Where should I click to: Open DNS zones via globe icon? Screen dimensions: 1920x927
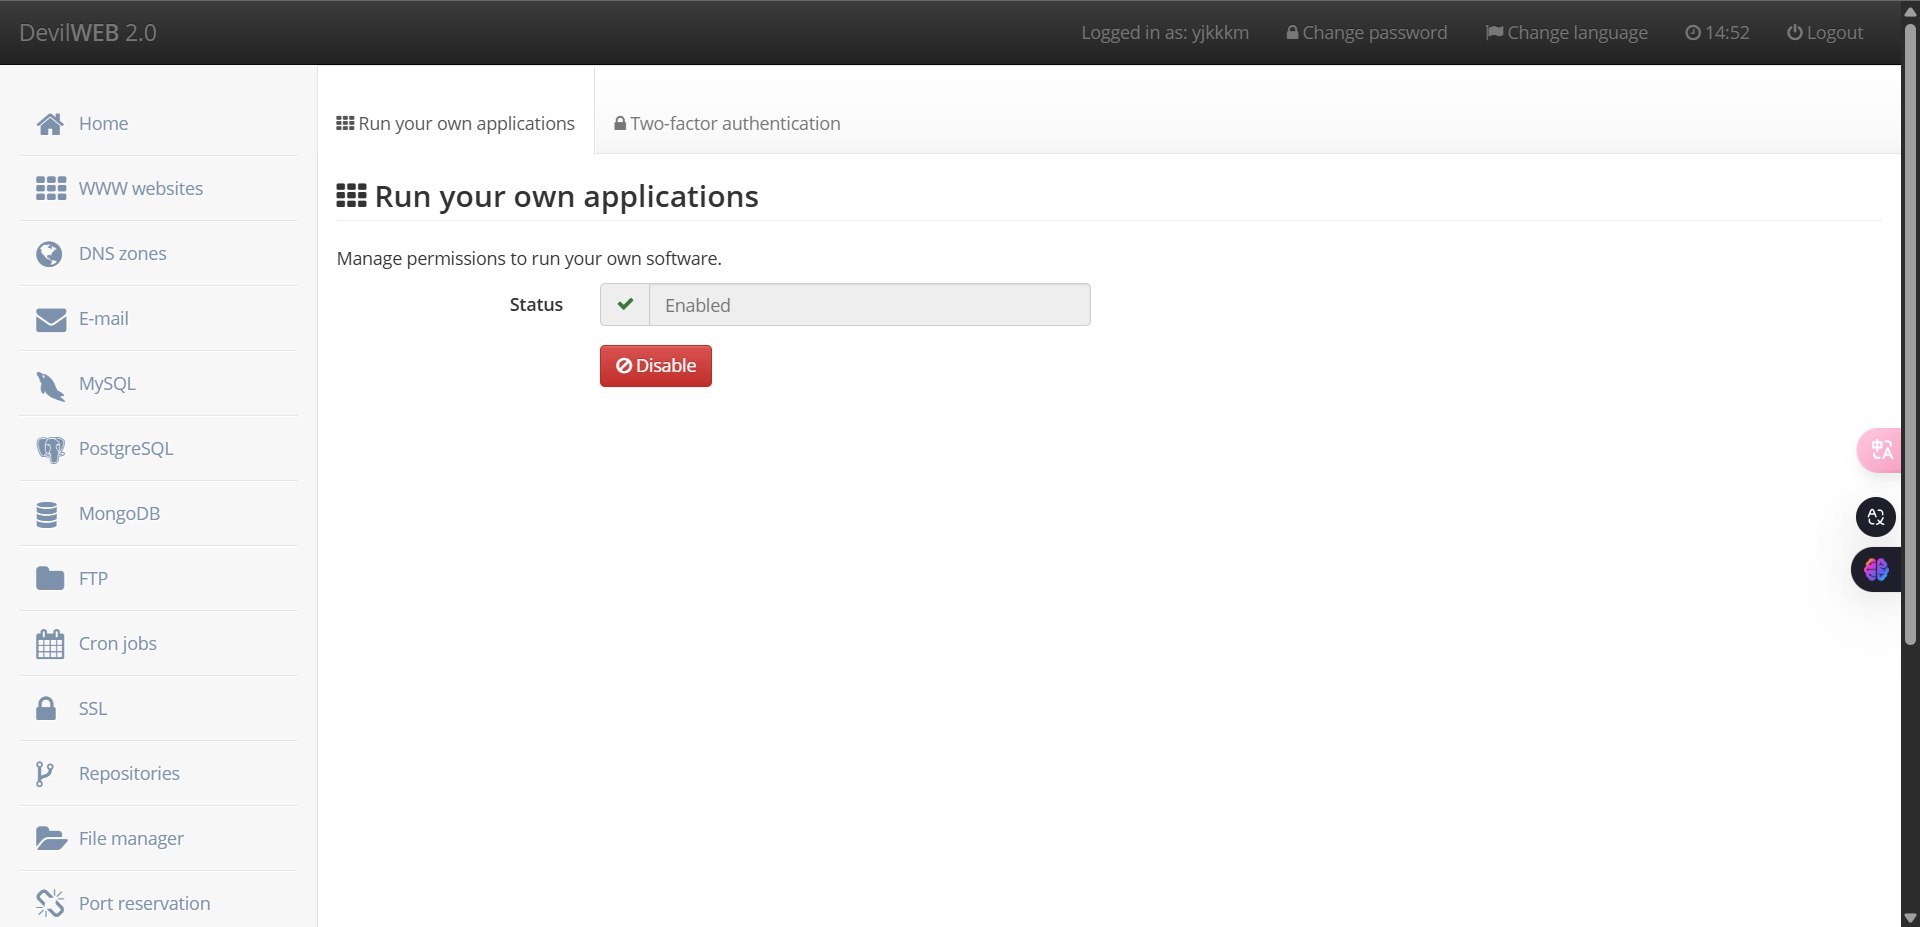tap(49, 254)
